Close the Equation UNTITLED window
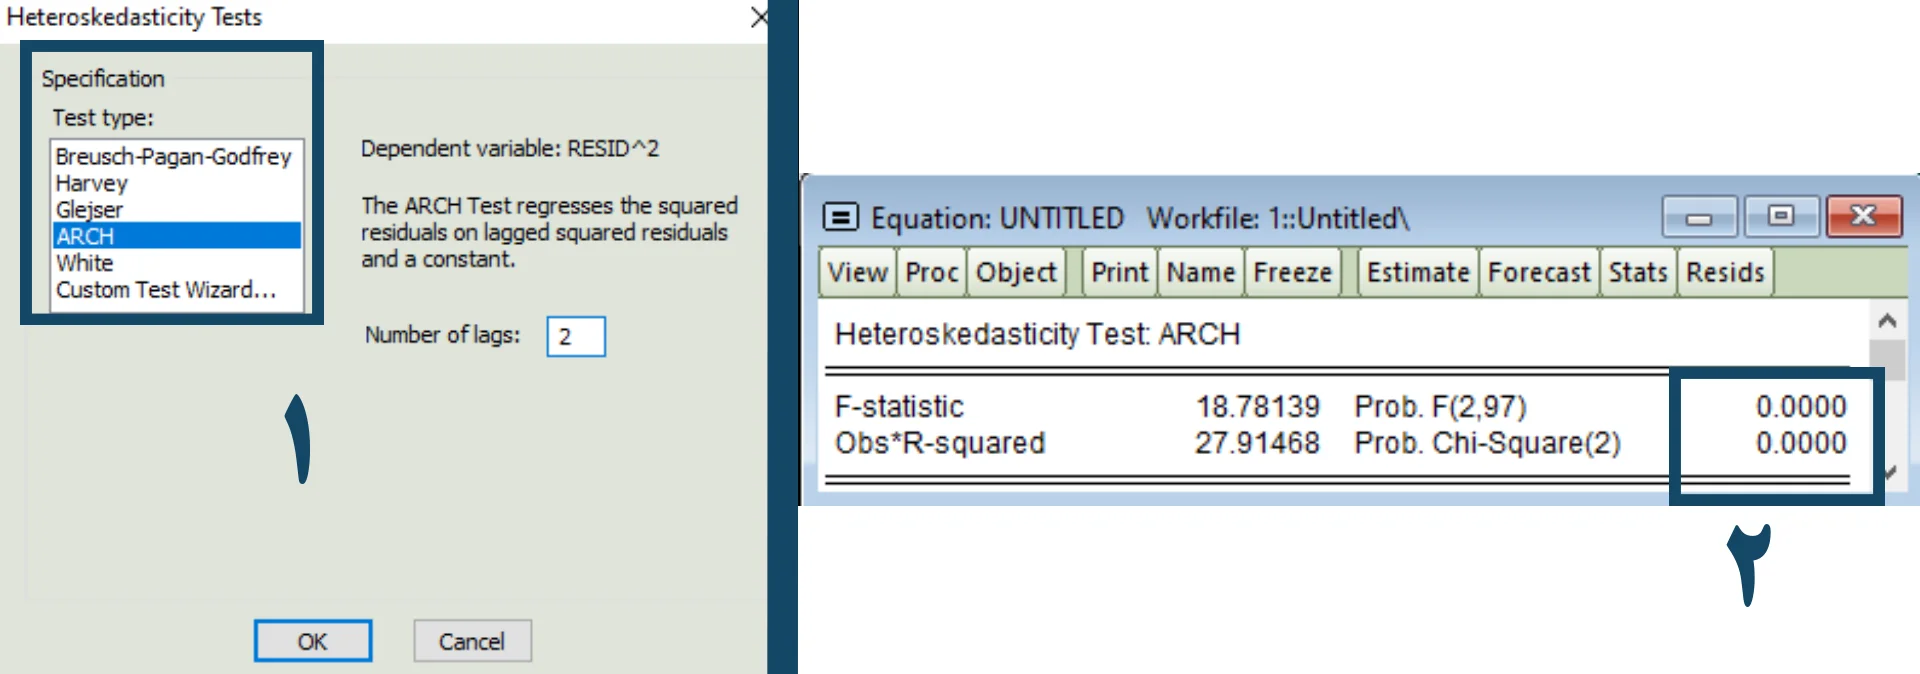The image size is (1920, 674). click(x=1863, y=217)
